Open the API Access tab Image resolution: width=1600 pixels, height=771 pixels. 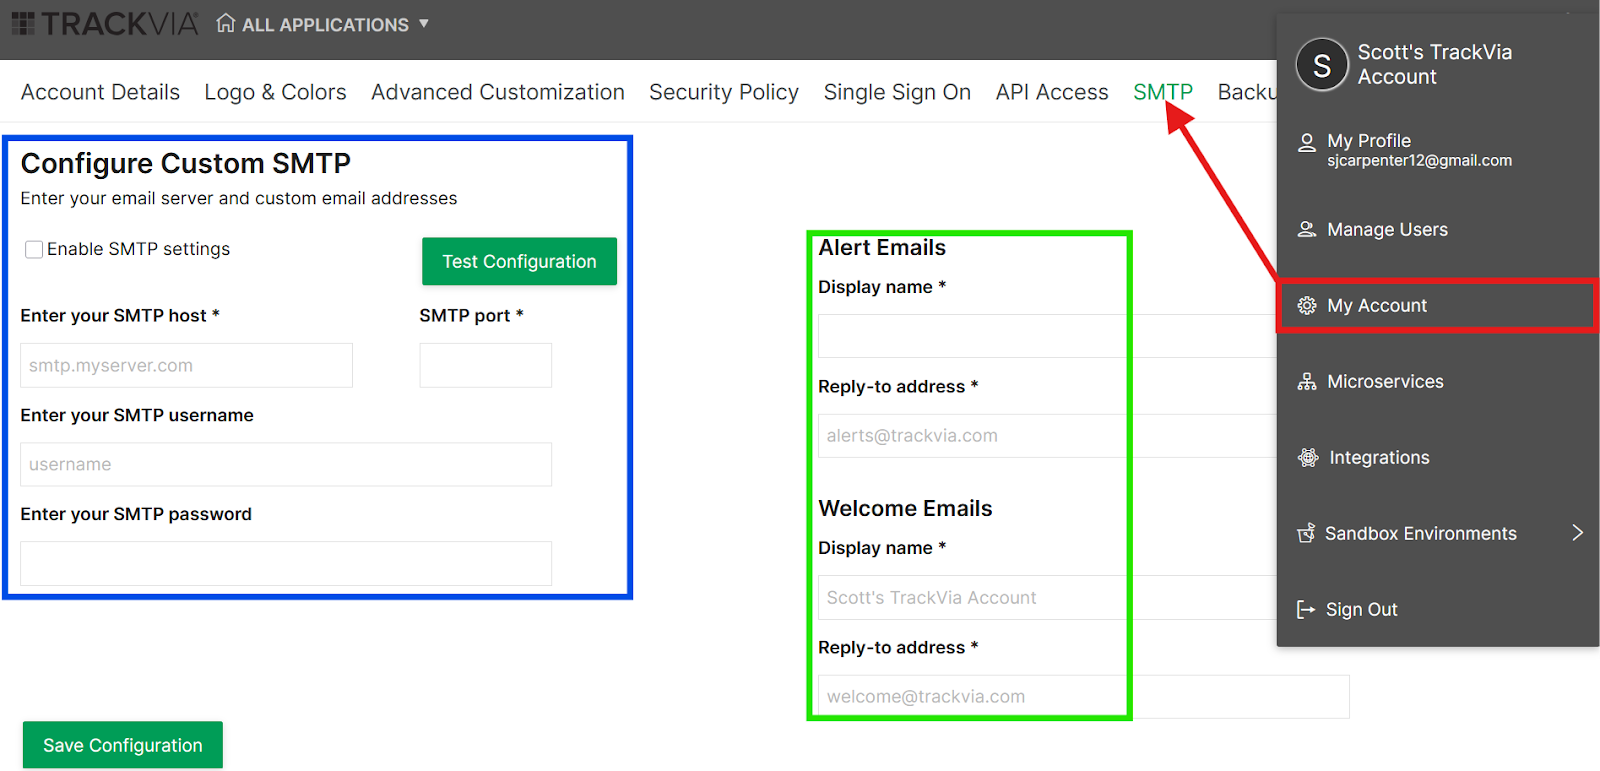pos(1051,92)
